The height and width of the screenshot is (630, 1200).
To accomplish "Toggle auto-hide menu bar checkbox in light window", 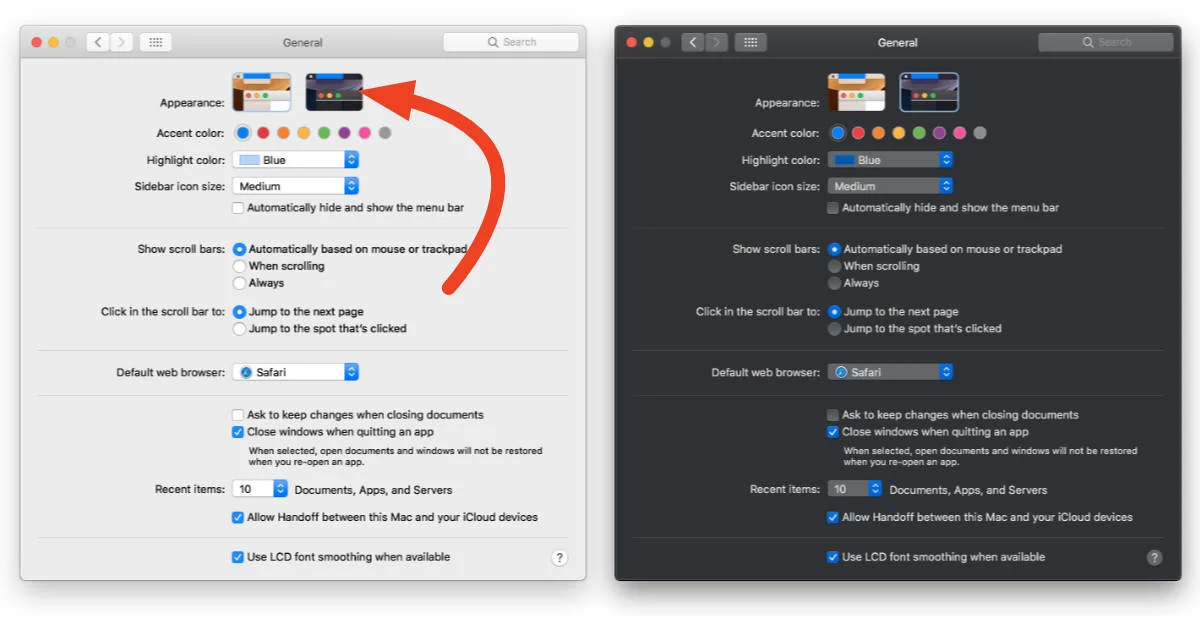I will (x=238, y=208).
